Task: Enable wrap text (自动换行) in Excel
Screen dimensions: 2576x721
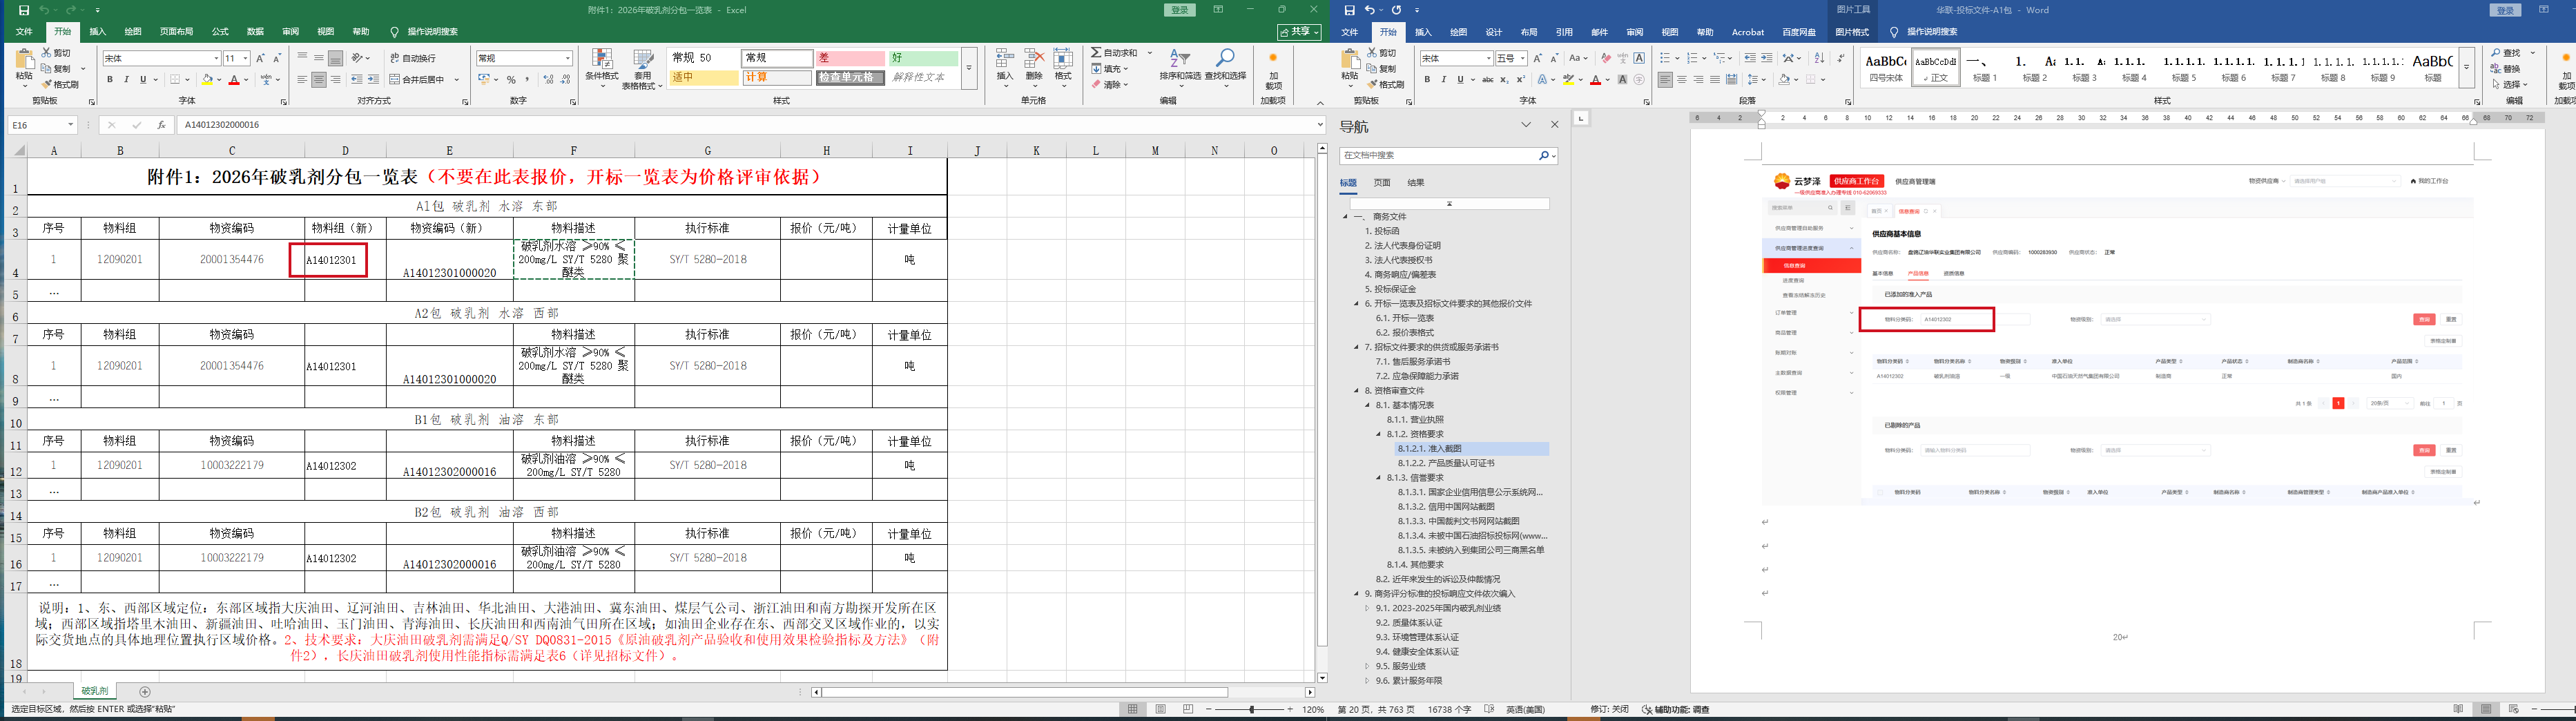Action: pyautogui.click(x=413, y=58)
